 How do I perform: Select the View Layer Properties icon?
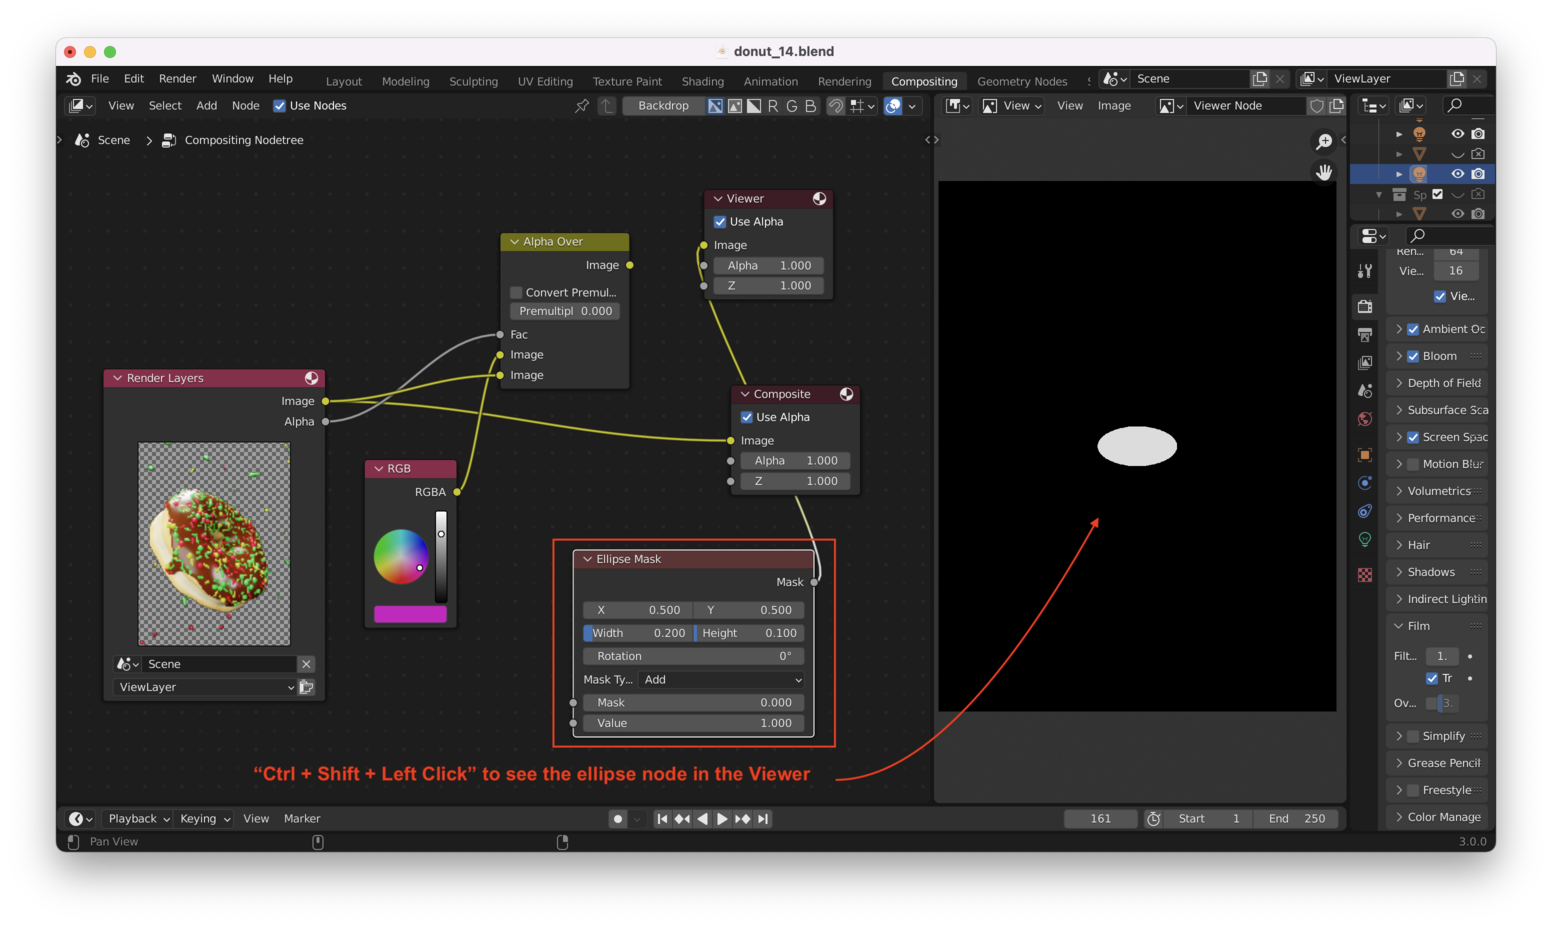coord(1365,362)
